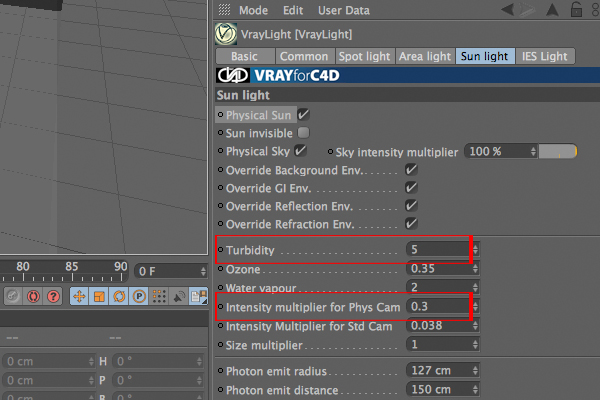Image resolution: width=600 pixels, height=400 pixels.
Task: Click the back arrow in Attributes header
Action: pos(507,10)
